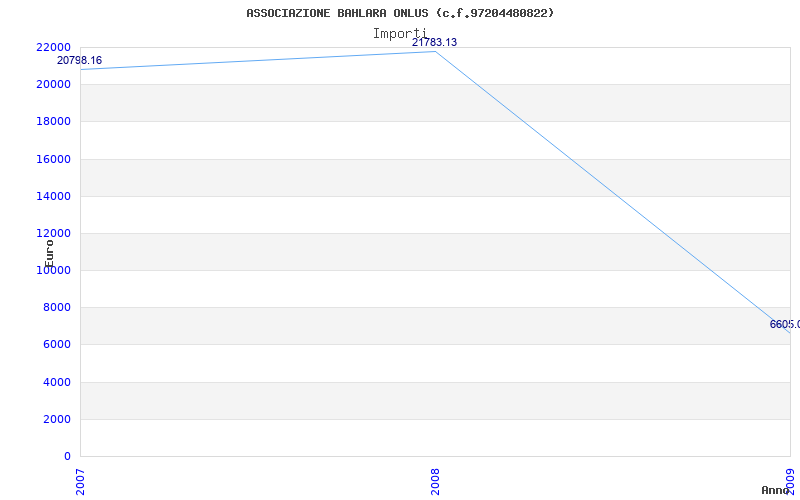800x500 pixels.
Task: Click the 12000 y-axis tick label
Action: pos(53,233)
